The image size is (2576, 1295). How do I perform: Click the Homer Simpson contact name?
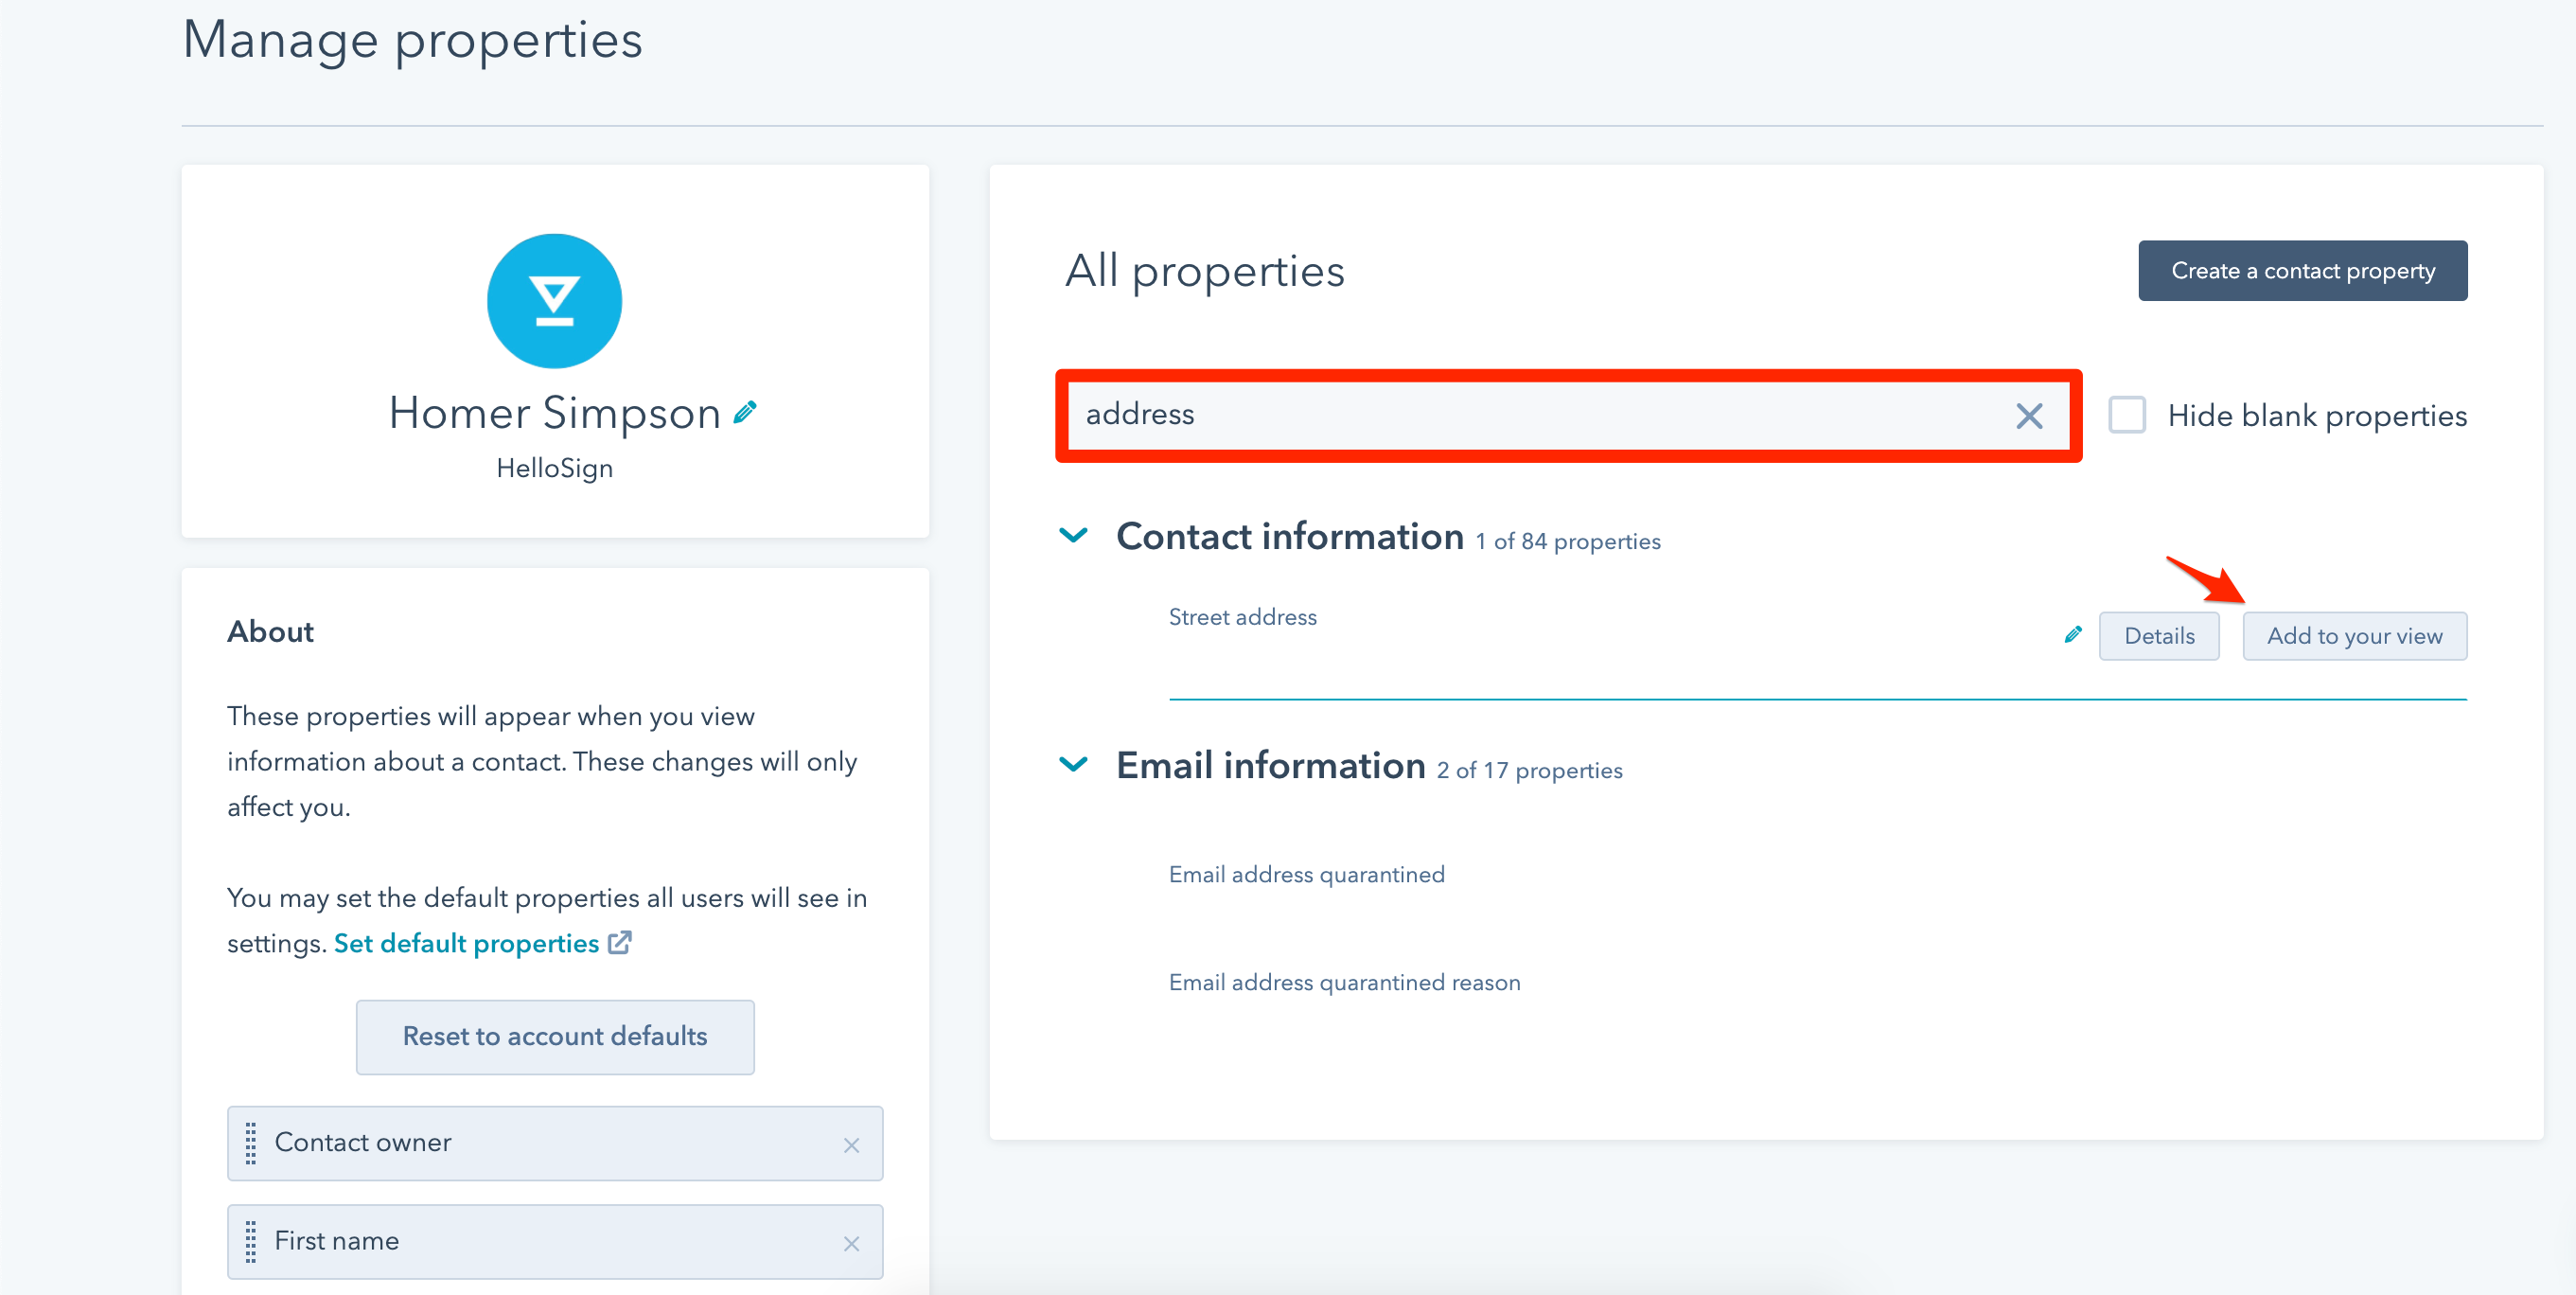(554, 413)
